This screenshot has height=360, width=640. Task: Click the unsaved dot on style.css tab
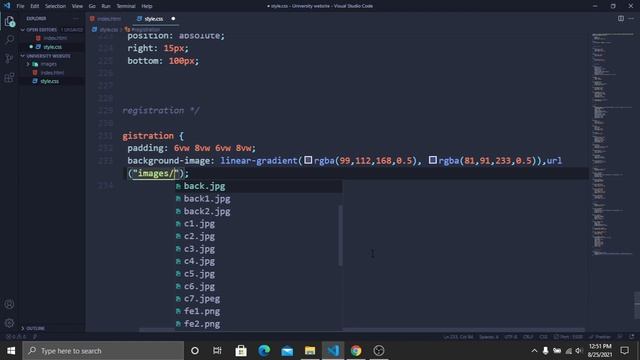coord(173,19)
